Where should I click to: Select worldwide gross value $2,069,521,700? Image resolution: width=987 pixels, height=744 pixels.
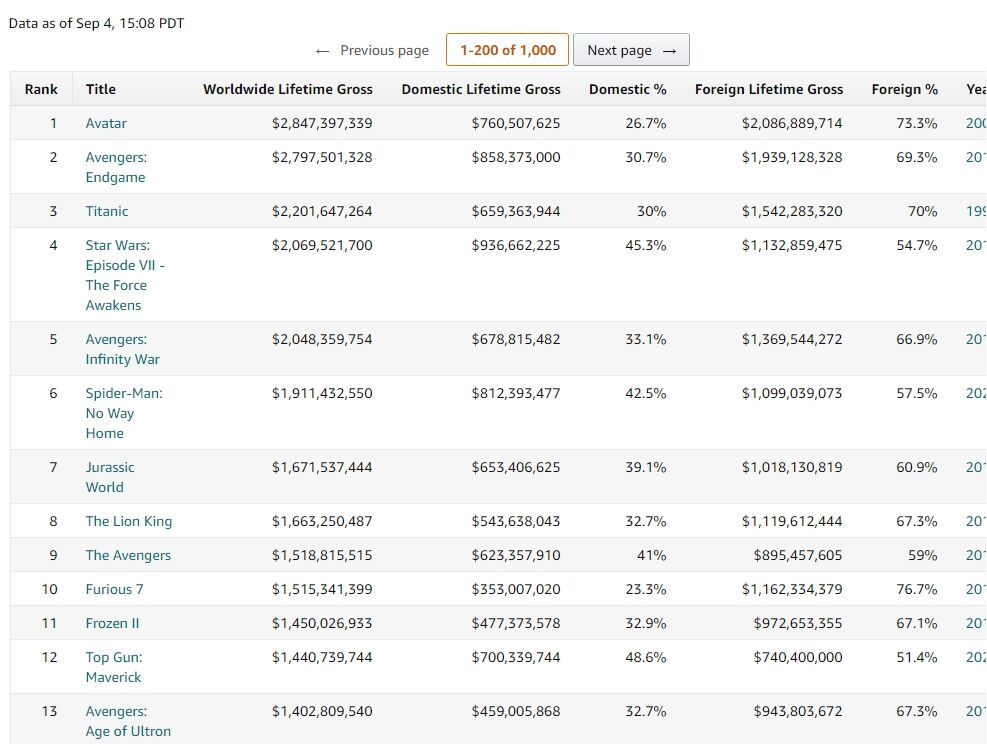(322, 245)
